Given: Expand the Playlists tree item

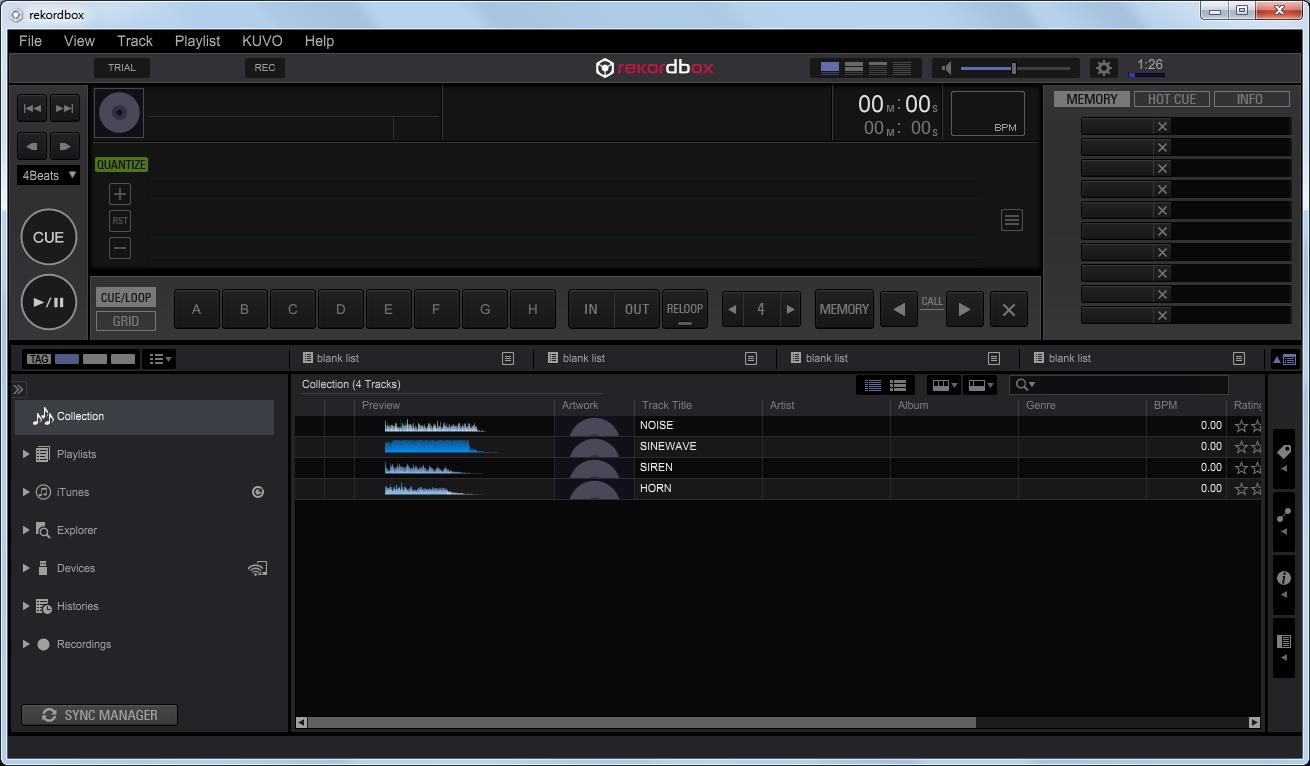Looking at the screenshot, I should pyautogui.click(x=25, y=454).
